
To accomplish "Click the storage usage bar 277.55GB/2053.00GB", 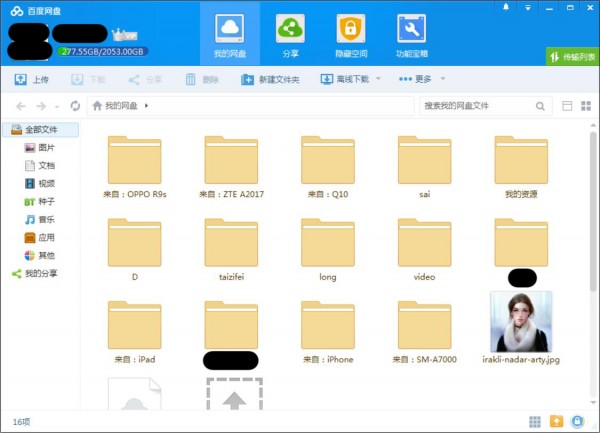I will point(103,52).
